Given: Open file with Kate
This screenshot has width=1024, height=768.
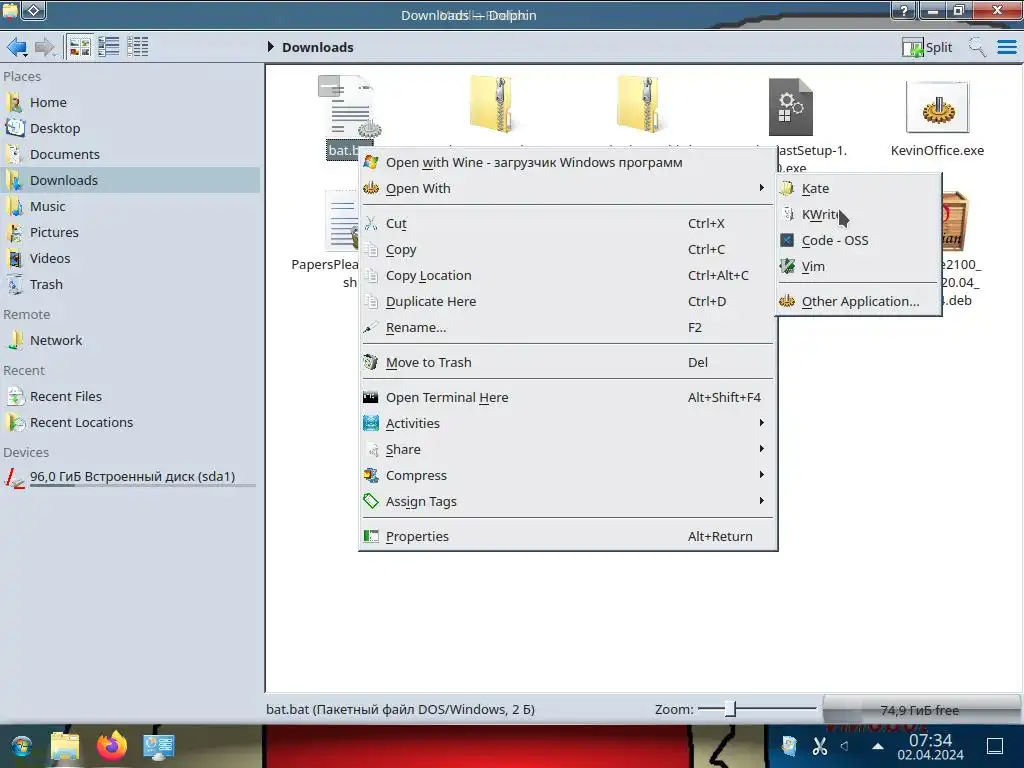Looking at the screenshot, I should click(858, 189).
